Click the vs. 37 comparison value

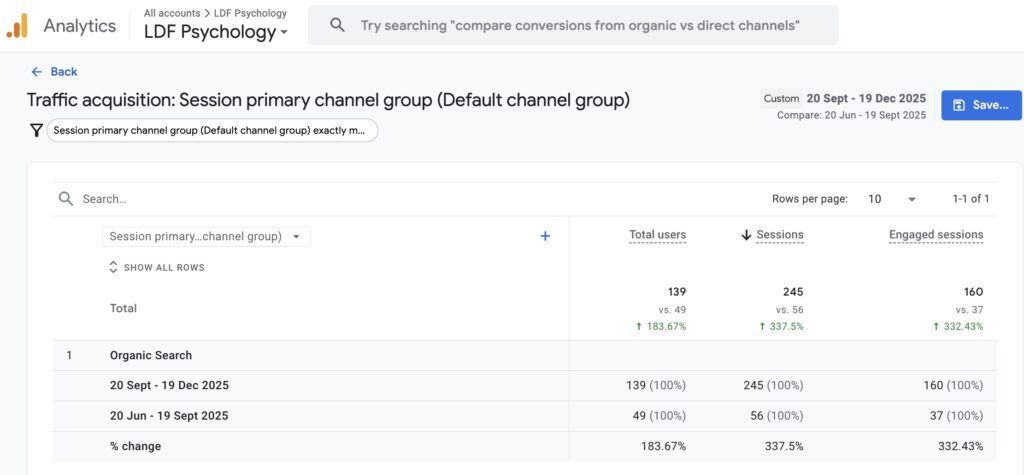pos(969,310)
